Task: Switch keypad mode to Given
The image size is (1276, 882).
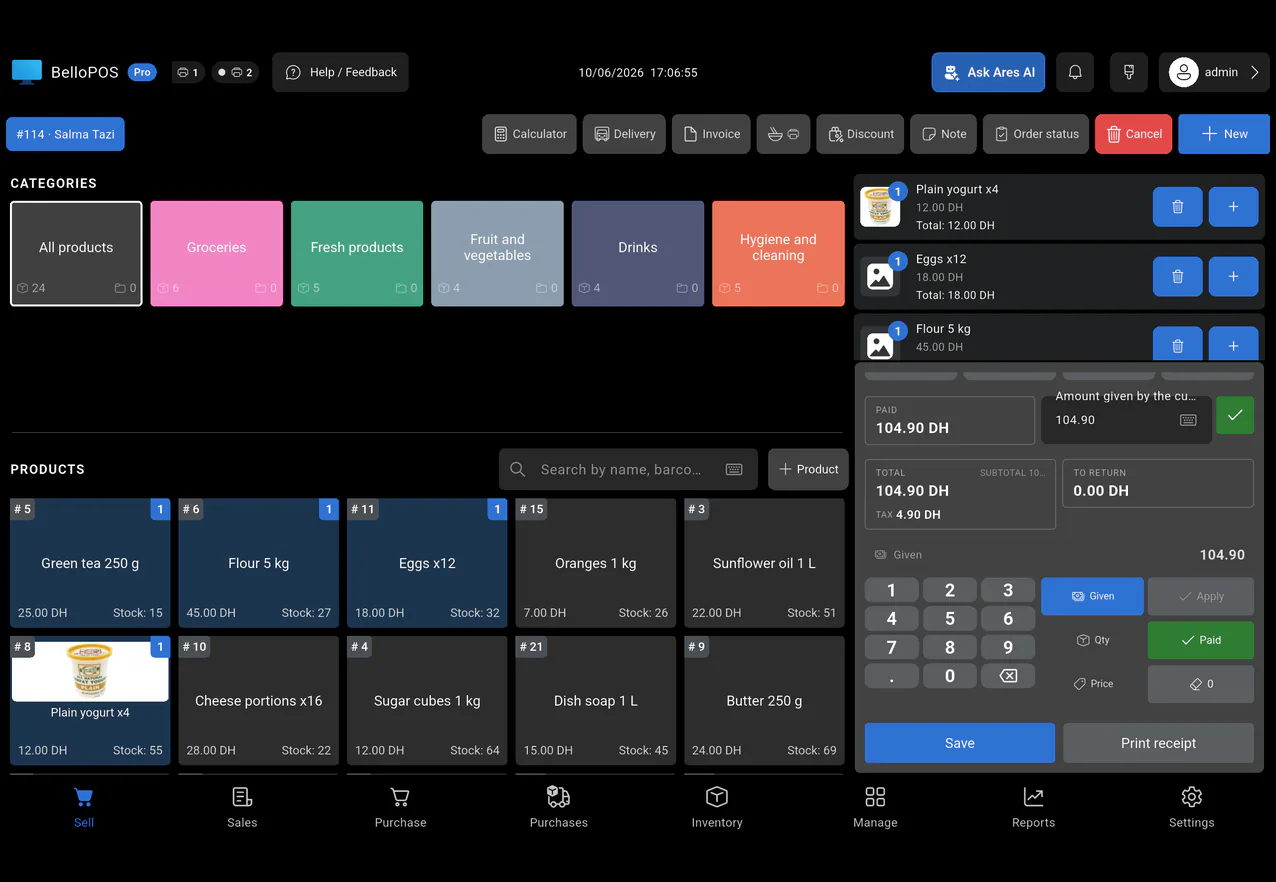Action: tap(1091, 596)
